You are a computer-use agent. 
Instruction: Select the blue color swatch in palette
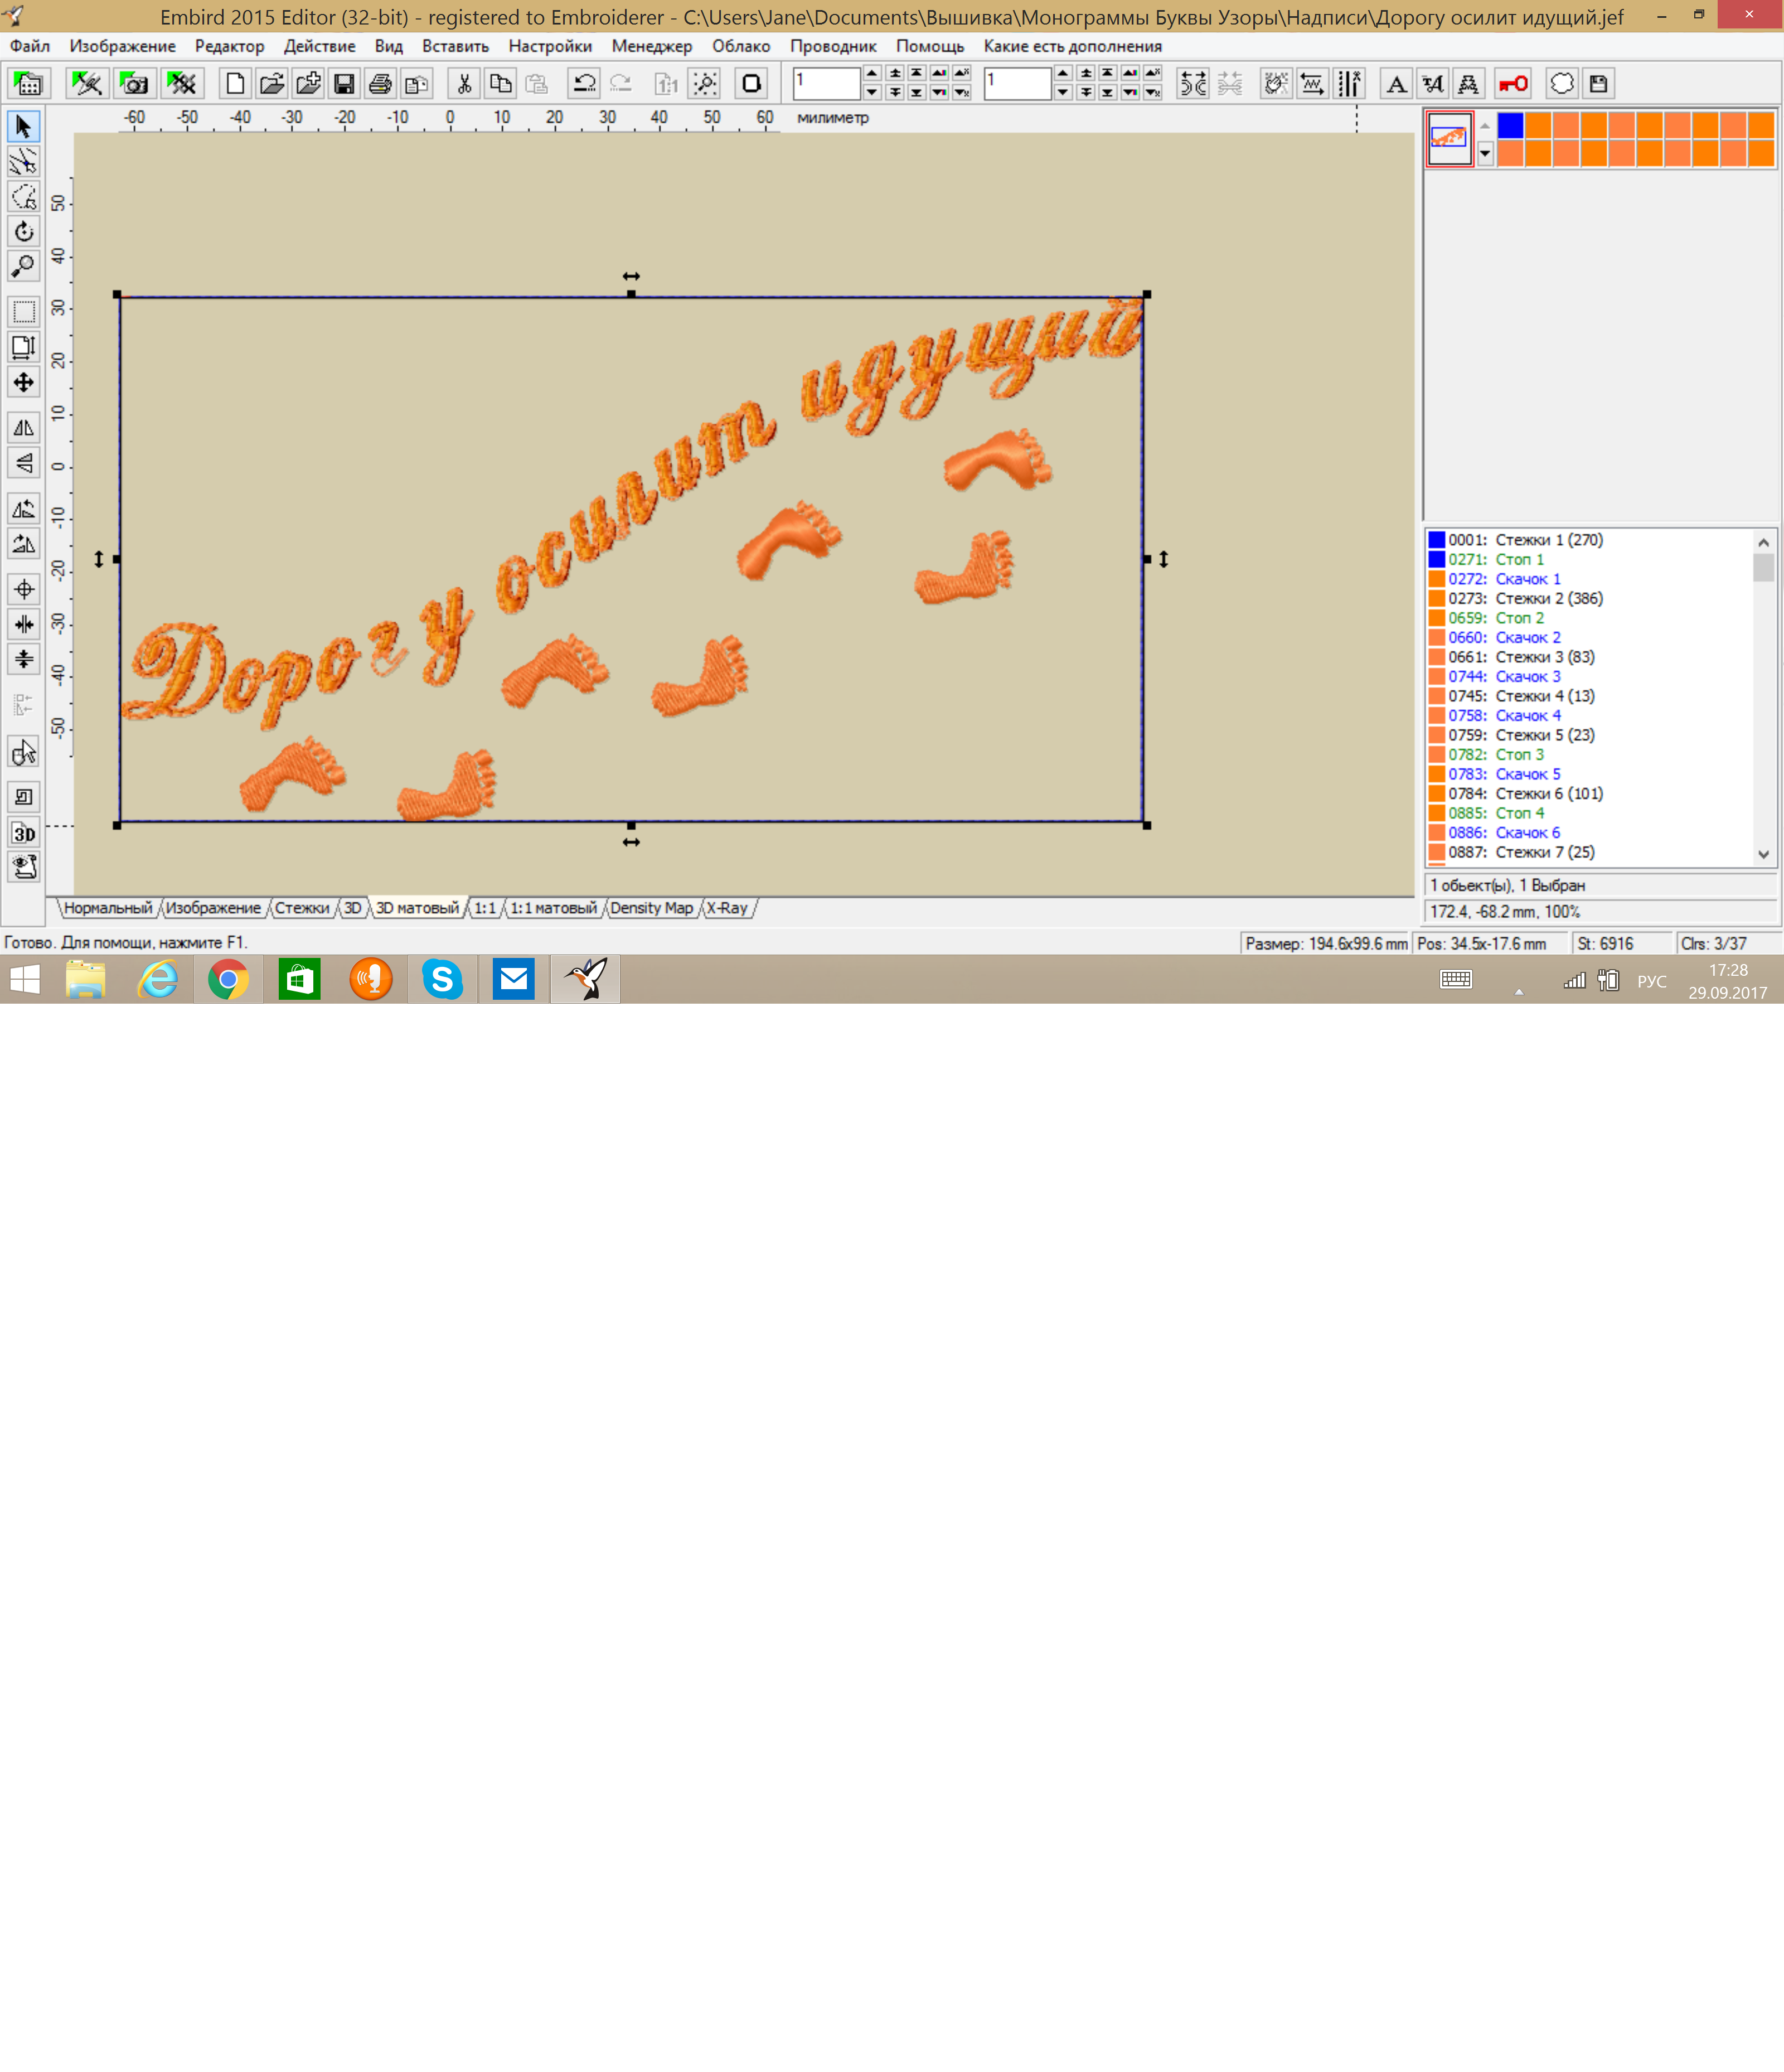click(1510, 125)
